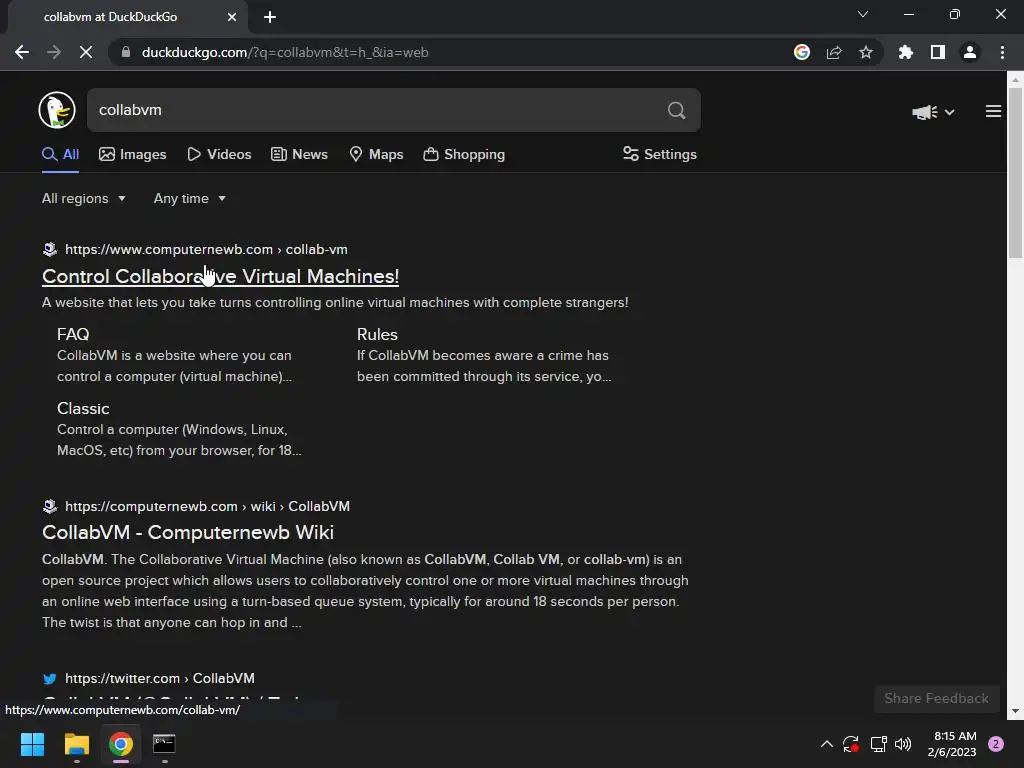Click the page vertical scrollbar thumb
The height and width of the screenshot is (768, 1024).
[1016, 173]
